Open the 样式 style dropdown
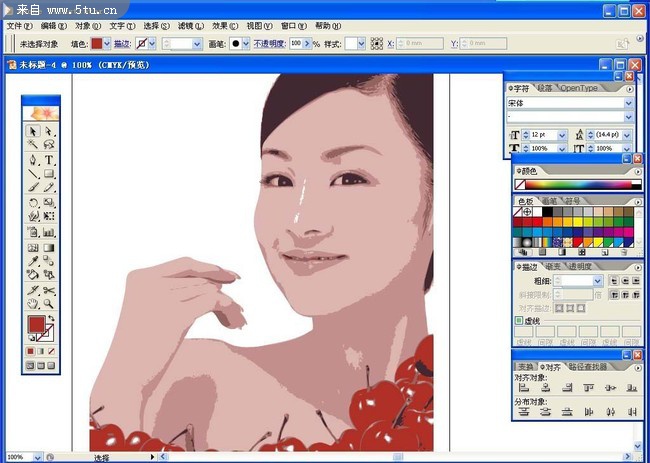The width and height of the screenshot is (650, 463). (x=362, y=44)
